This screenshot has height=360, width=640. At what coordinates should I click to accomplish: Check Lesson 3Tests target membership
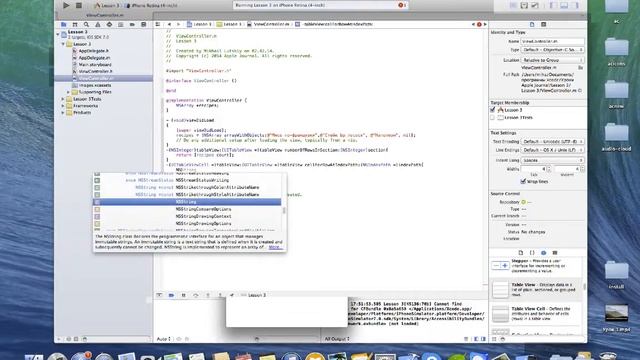pos(492,118)
